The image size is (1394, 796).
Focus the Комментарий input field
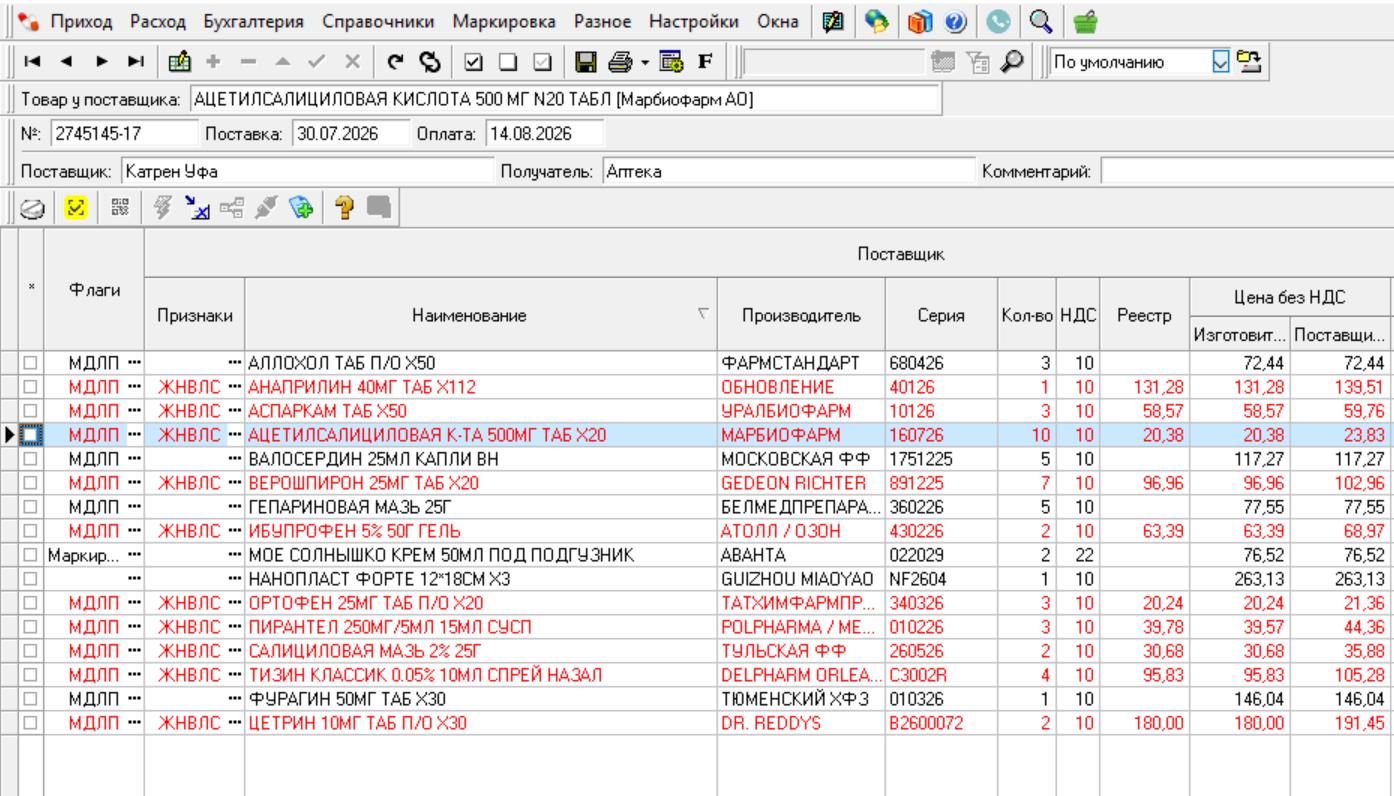1247,171
